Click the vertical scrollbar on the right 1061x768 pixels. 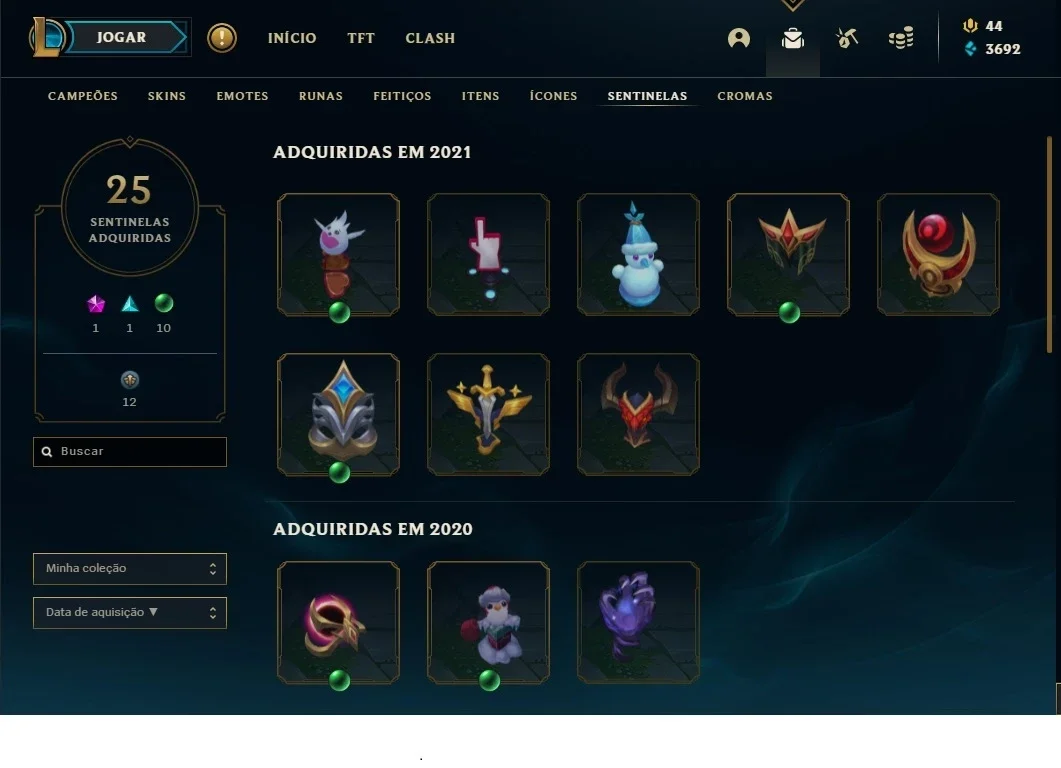coord(1049,244)
